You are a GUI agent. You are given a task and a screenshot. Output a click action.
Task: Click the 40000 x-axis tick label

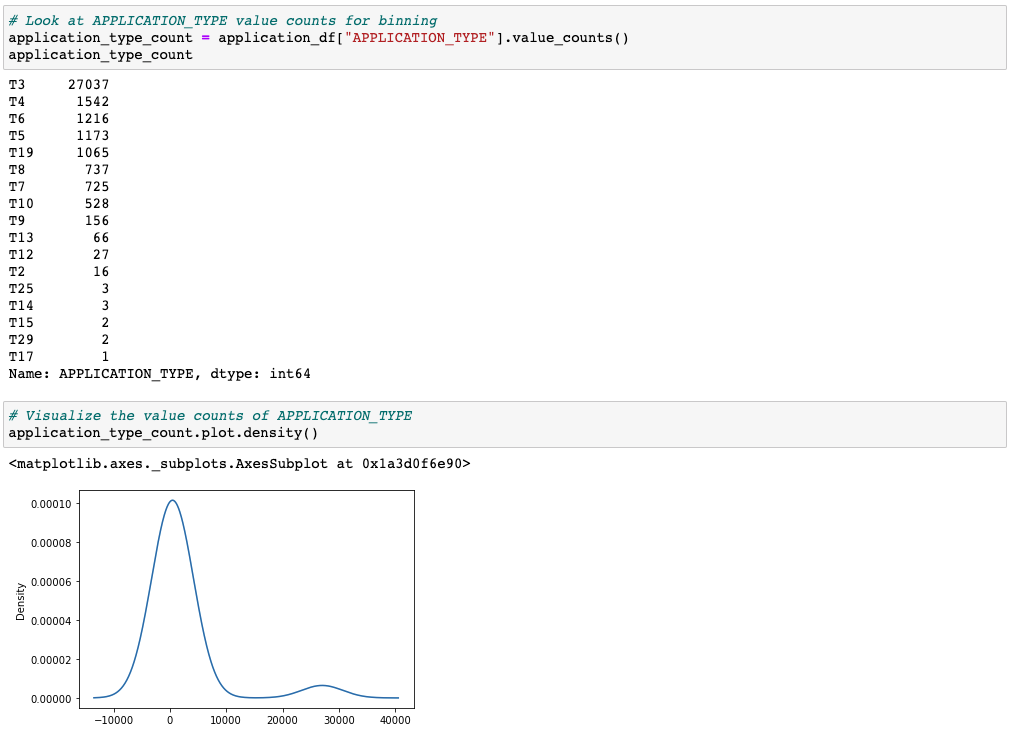[395, 720]
